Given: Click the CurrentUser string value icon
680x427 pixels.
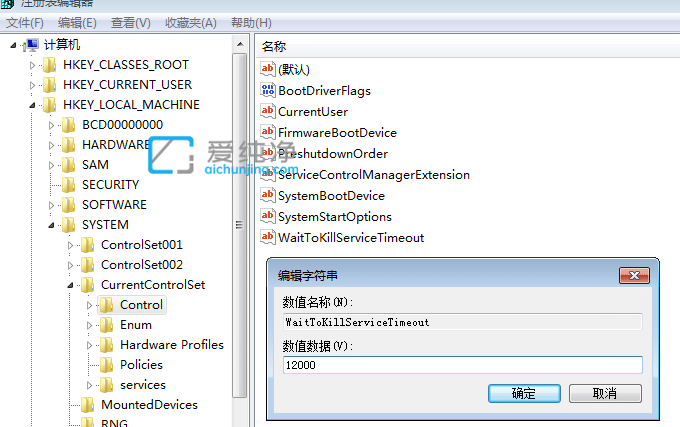Looking at the screenshot, I should pos(268,111).
